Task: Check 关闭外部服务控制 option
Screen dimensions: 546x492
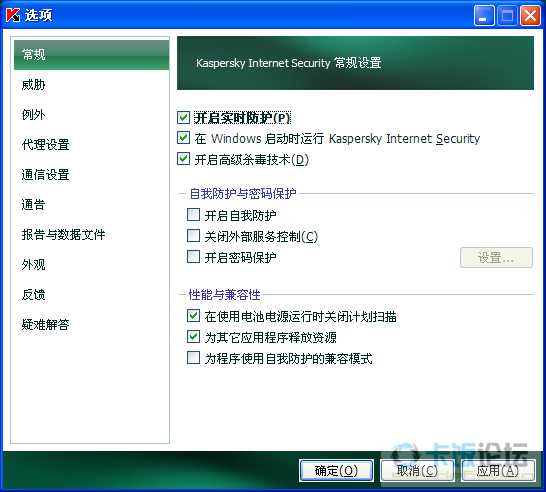Action: pyautogui.click(x=193, y=236)
